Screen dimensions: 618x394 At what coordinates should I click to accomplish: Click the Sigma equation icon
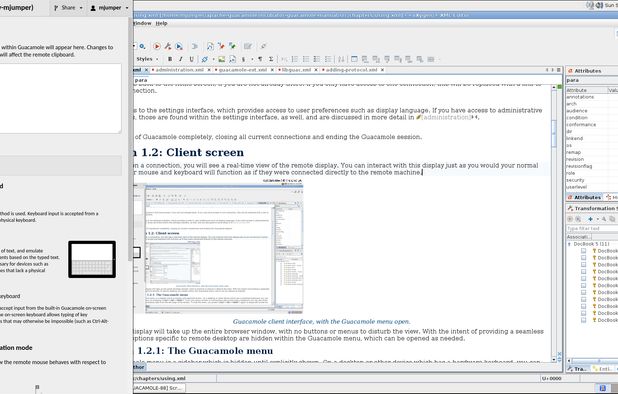click(271, 59)
